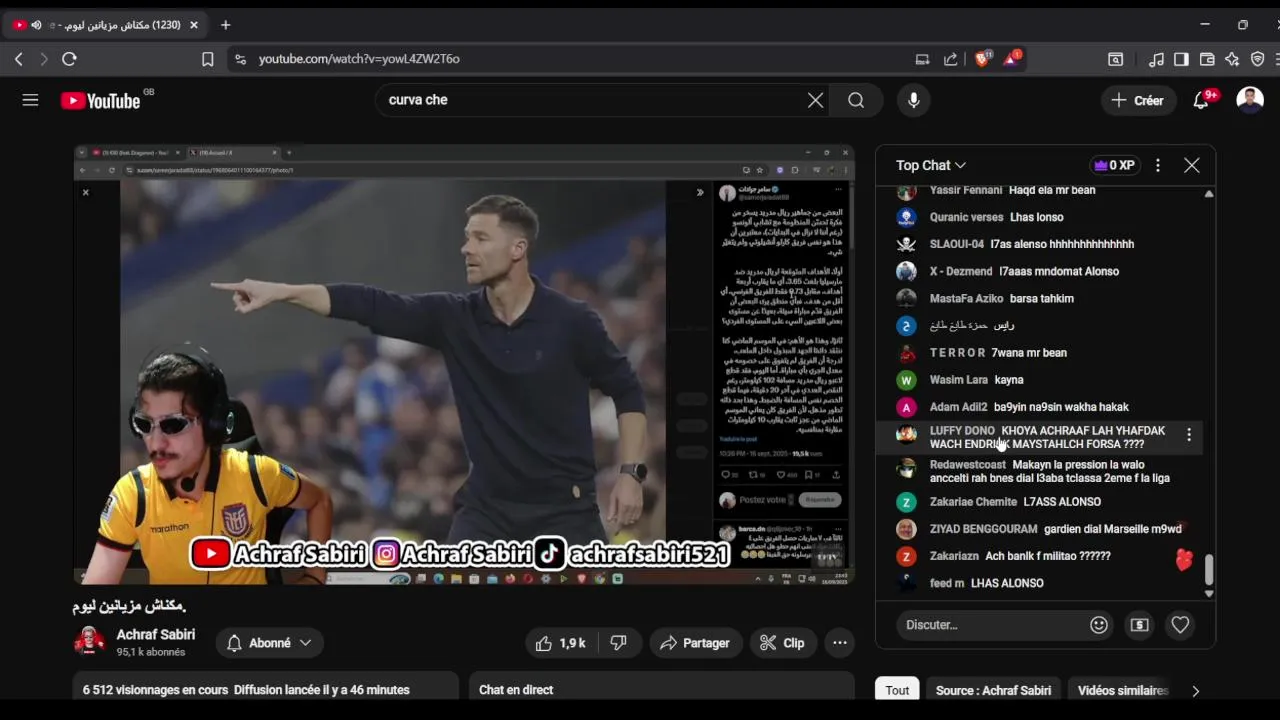Select the Vidéos similaires chip
Screen dimensions: 1280x720
[1123, 690]
